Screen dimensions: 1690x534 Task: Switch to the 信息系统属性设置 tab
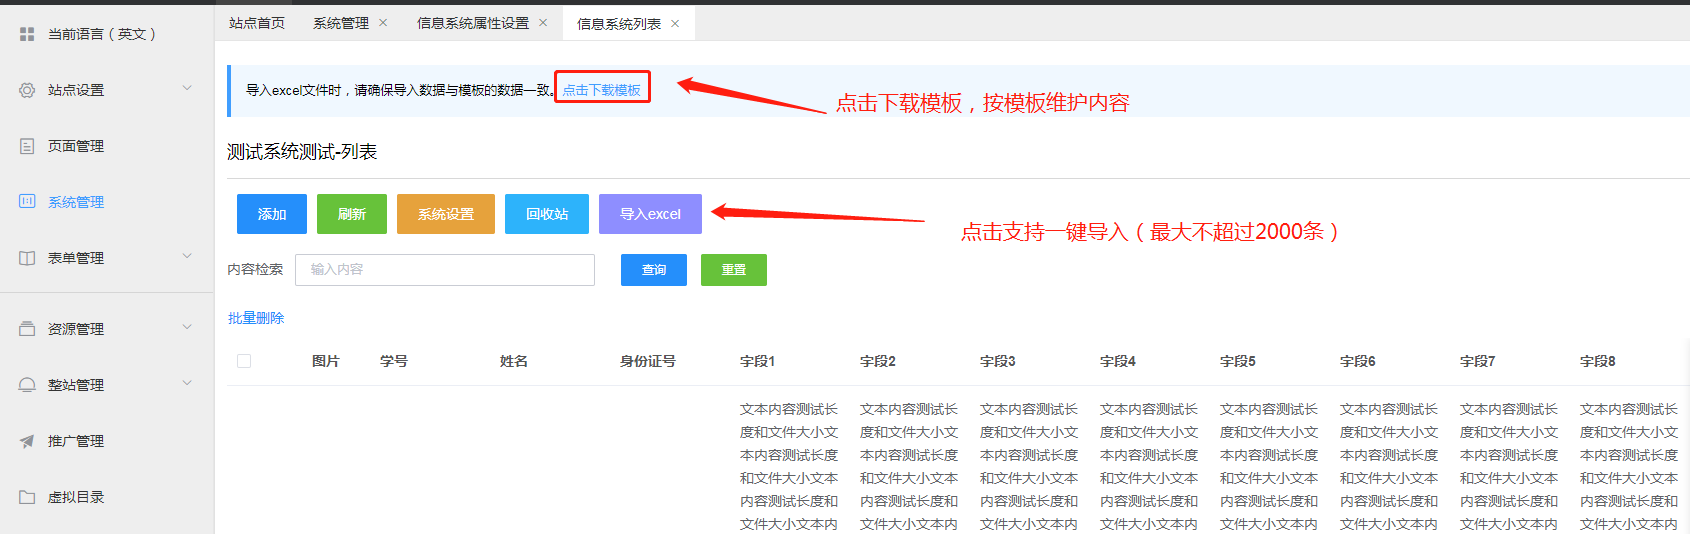[x=472, y=23]
